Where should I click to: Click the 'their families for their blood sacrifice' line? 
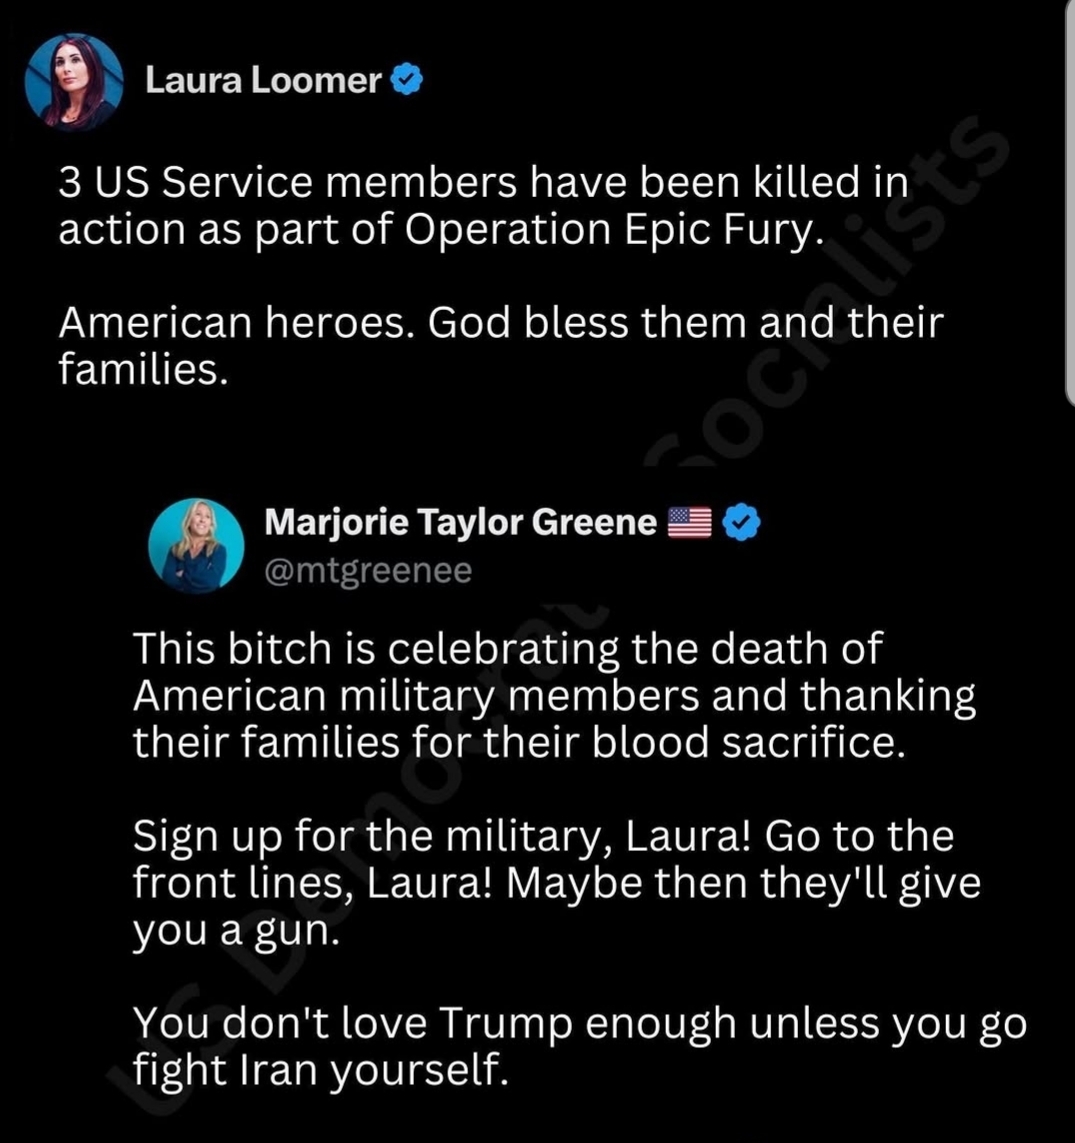coord(519,742)
